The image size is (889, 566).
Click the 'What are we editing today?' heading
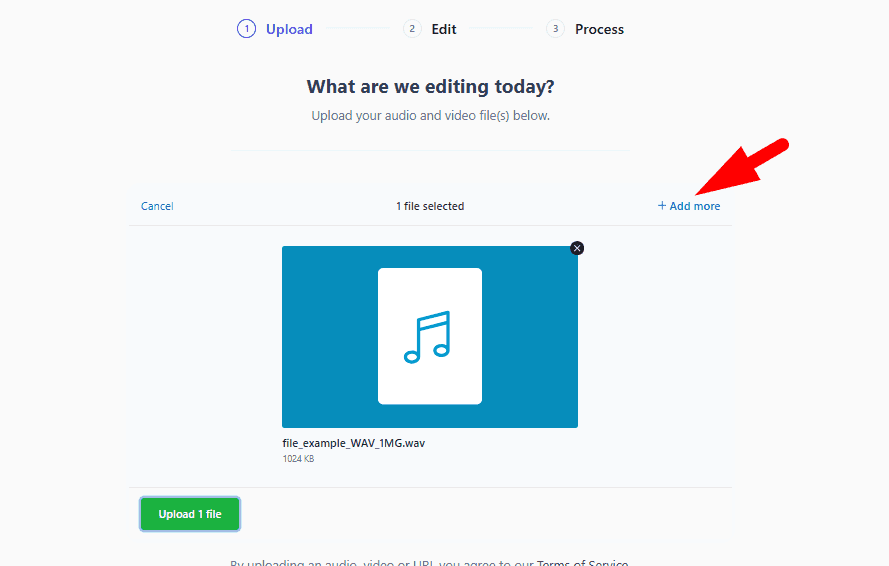[x=430, y=86]
